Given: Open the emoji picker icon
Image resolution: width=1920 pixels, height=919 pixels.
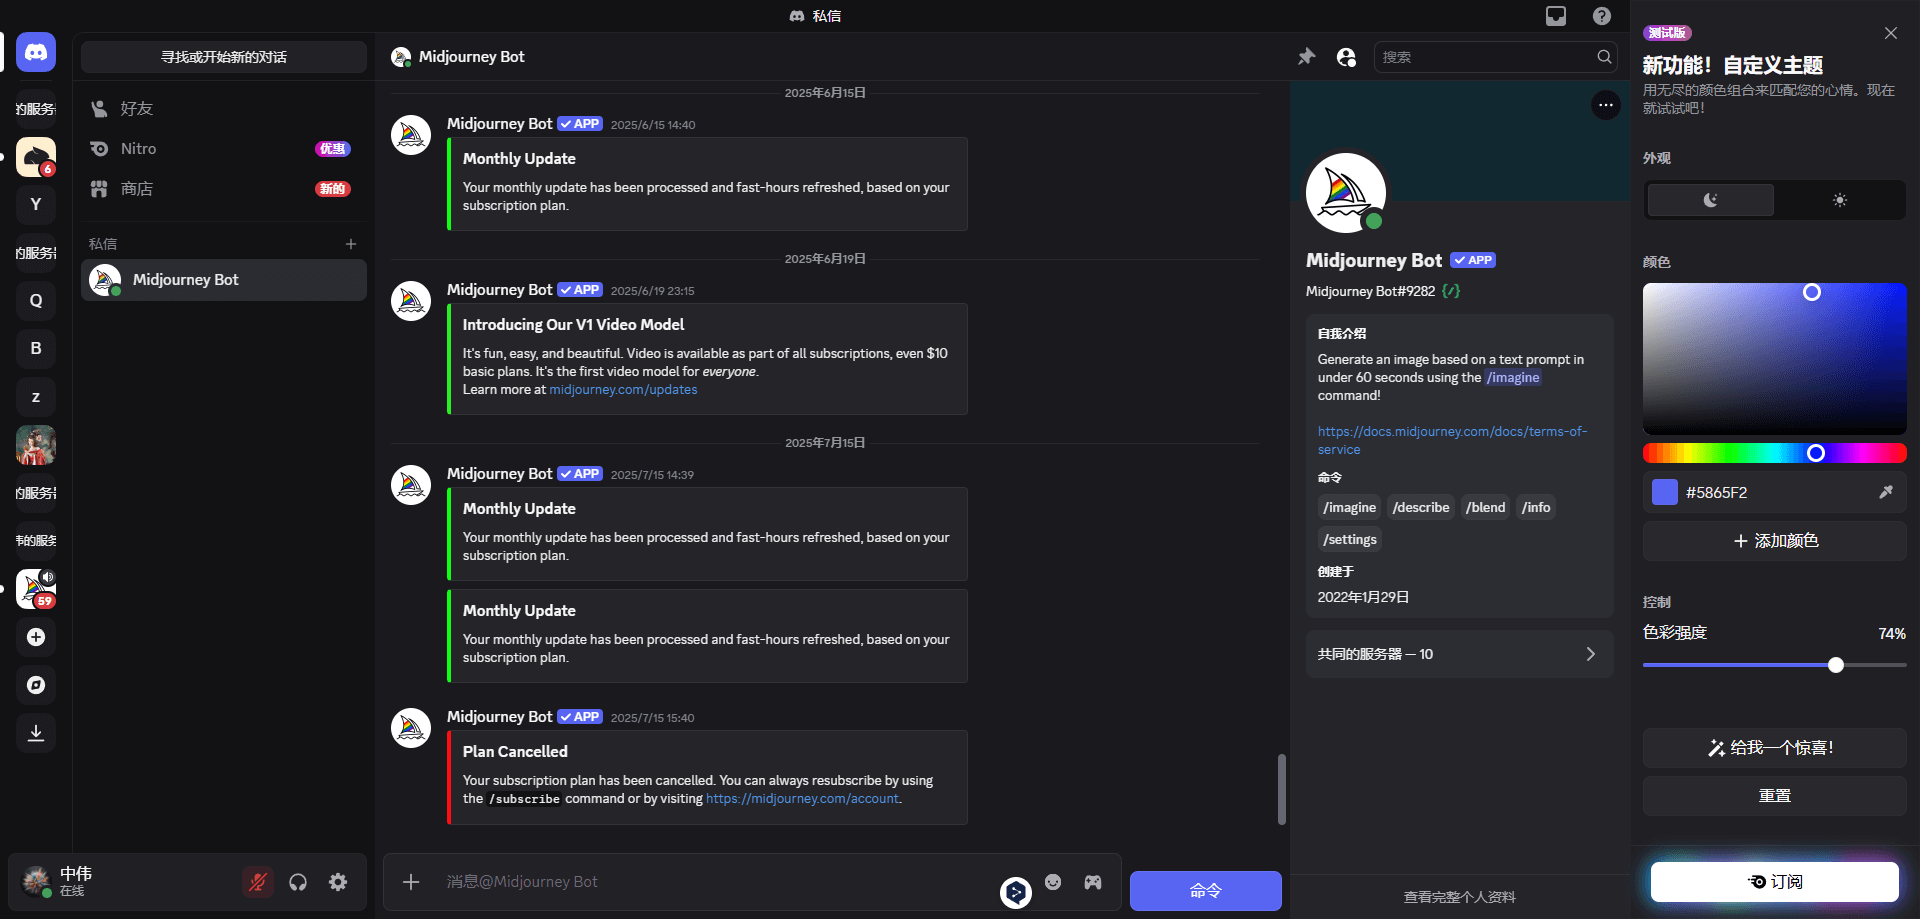Looking at the screenshot, I should [1053, 882].
